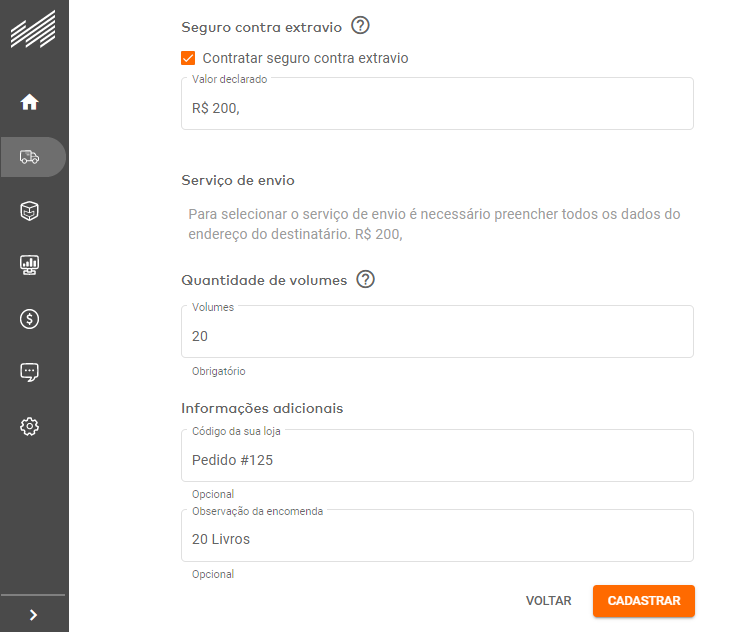Open the settings gear icon
Image resolution: width=730 pixels, height=632 pixels.
click(x=30, y=426)
